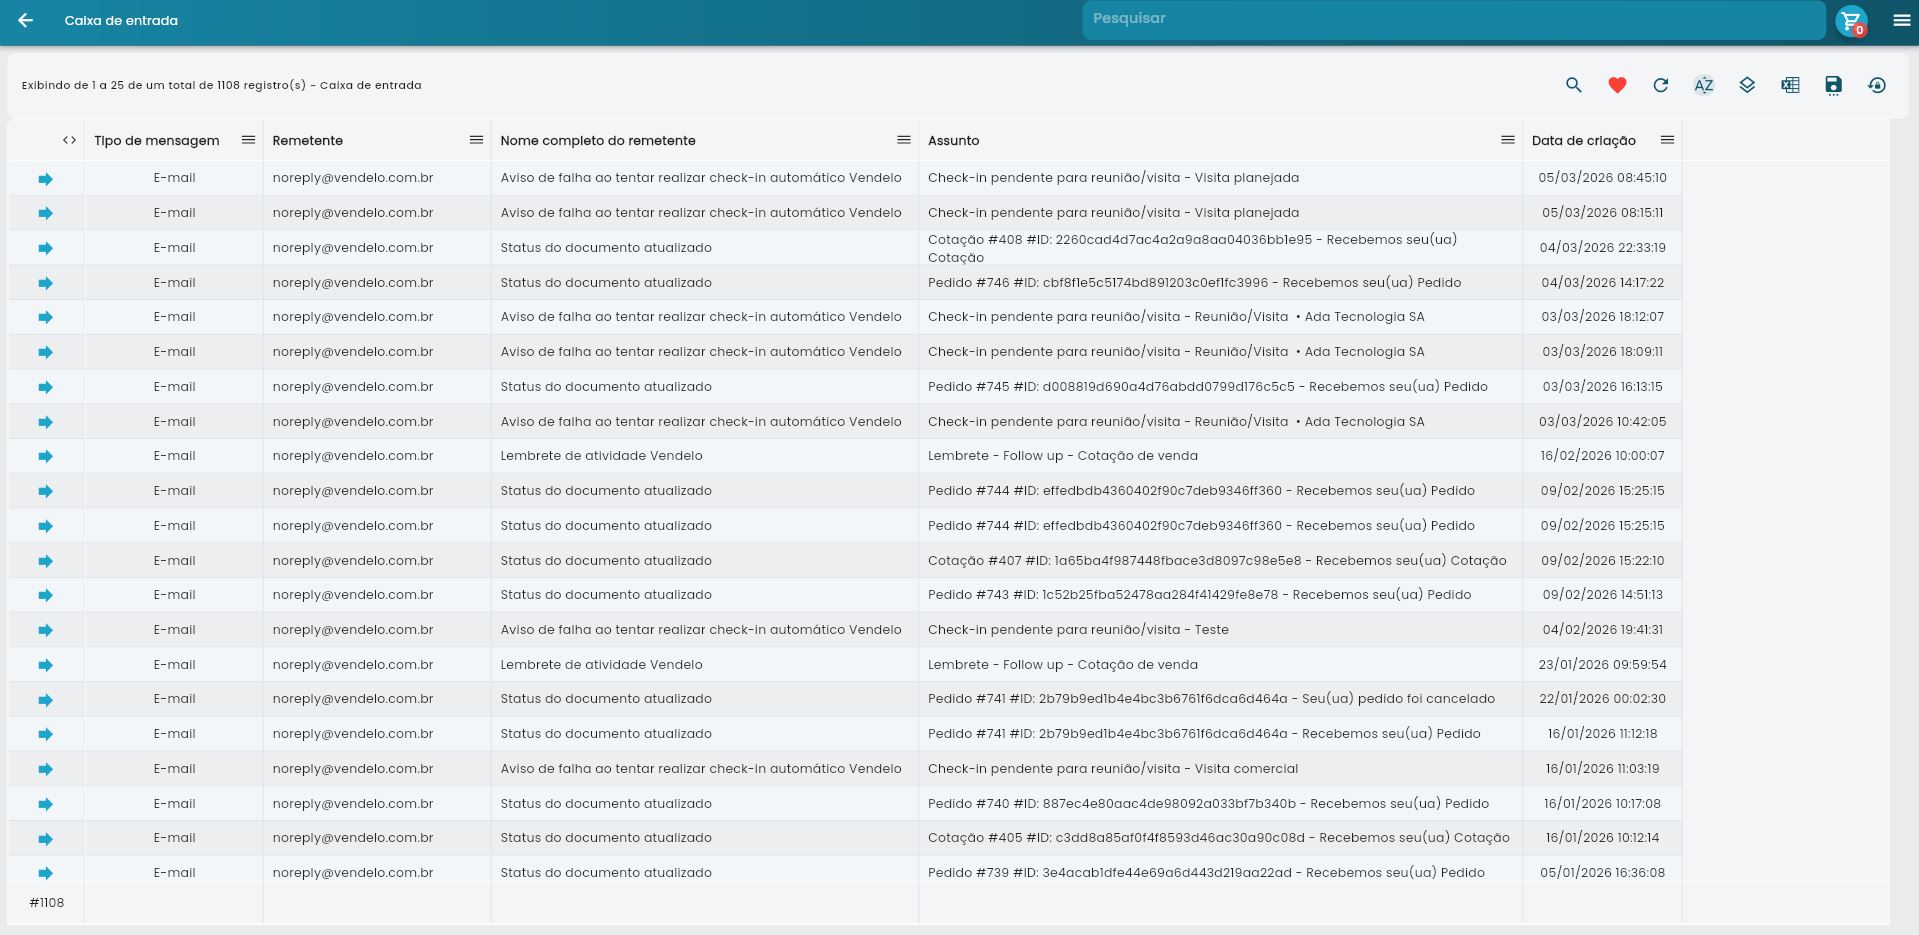Screen dimensions: 1919x935
Task: Open the Assunto column menu
Action: tap(1506, 140)
